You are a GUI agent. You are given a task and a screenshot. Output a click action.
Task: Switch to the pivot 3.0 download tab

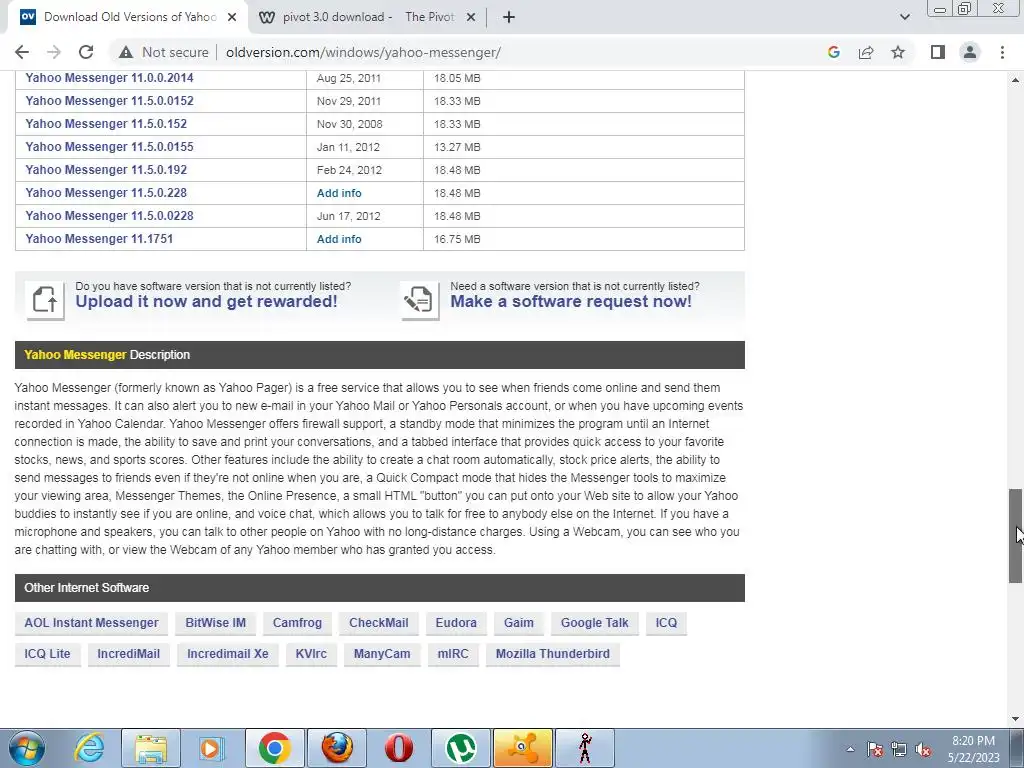(x=368, y=17)
